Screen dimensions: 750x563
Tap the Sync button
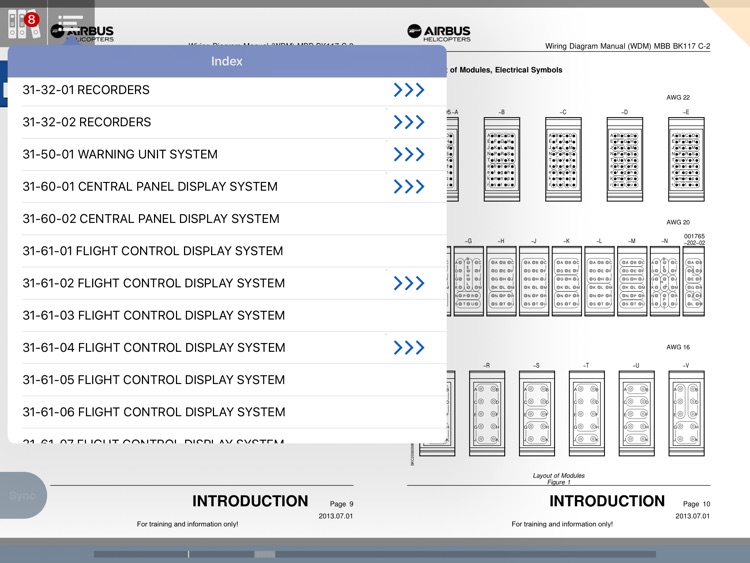pyautogui.click(x=22, y=496)
